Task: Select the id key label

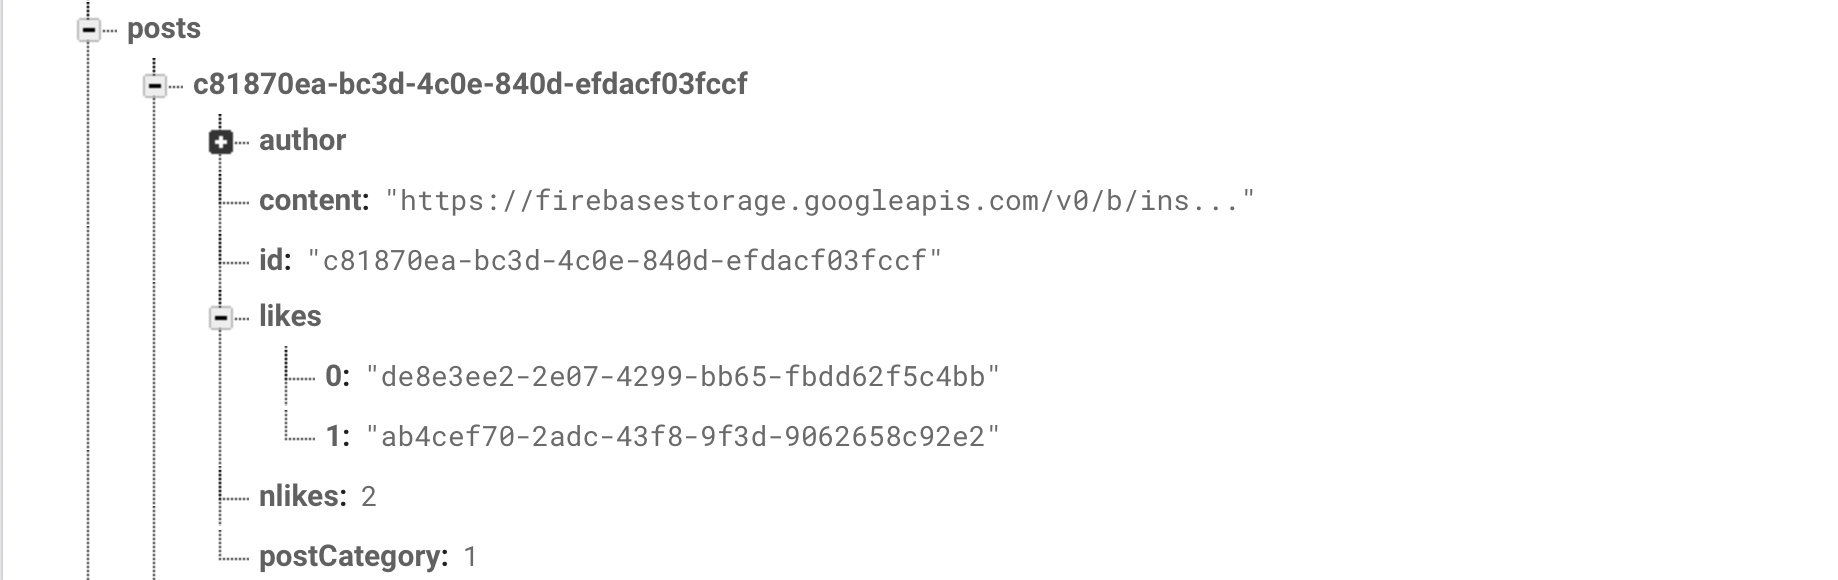Action: pos(275,261)
